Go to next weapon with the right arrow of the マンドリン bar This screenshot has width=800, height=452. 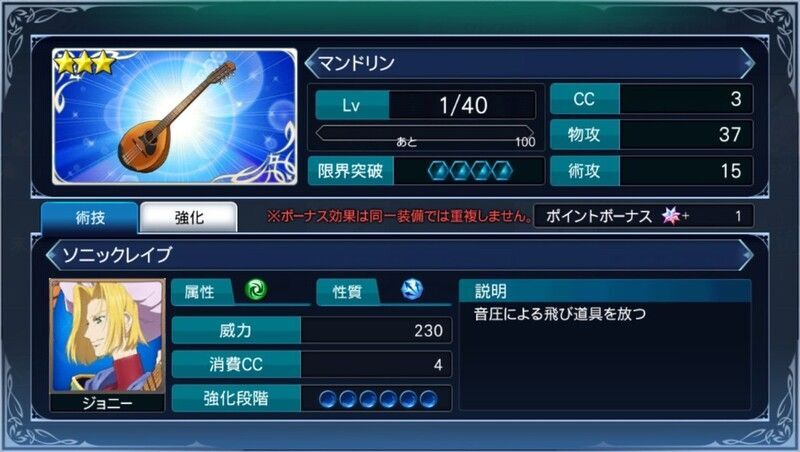[x=747, y=63]
